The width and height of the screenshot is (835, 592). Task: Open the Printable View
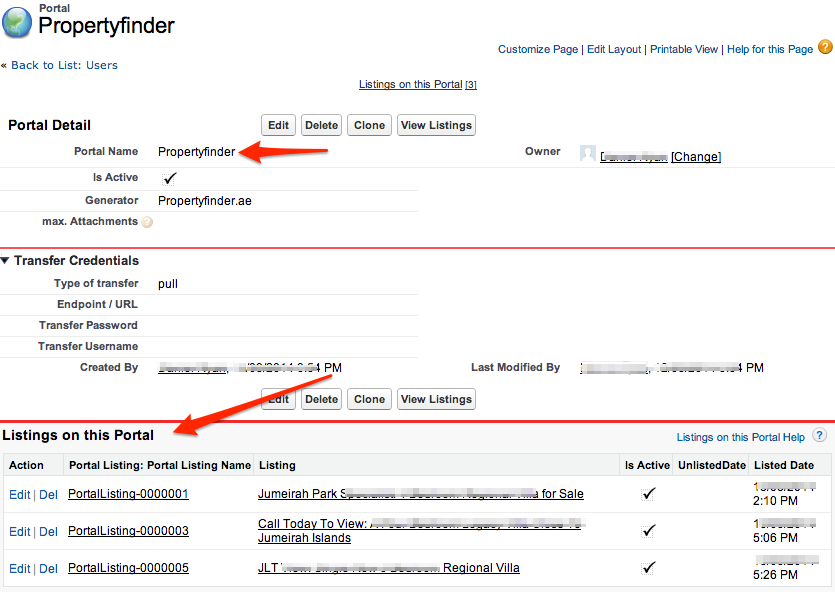point(684,48)
